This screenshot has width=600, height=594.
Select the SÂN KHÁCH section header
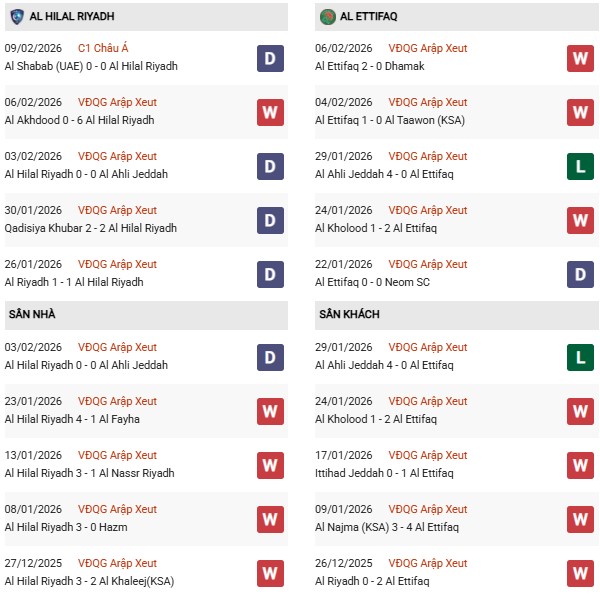point(350,314)
